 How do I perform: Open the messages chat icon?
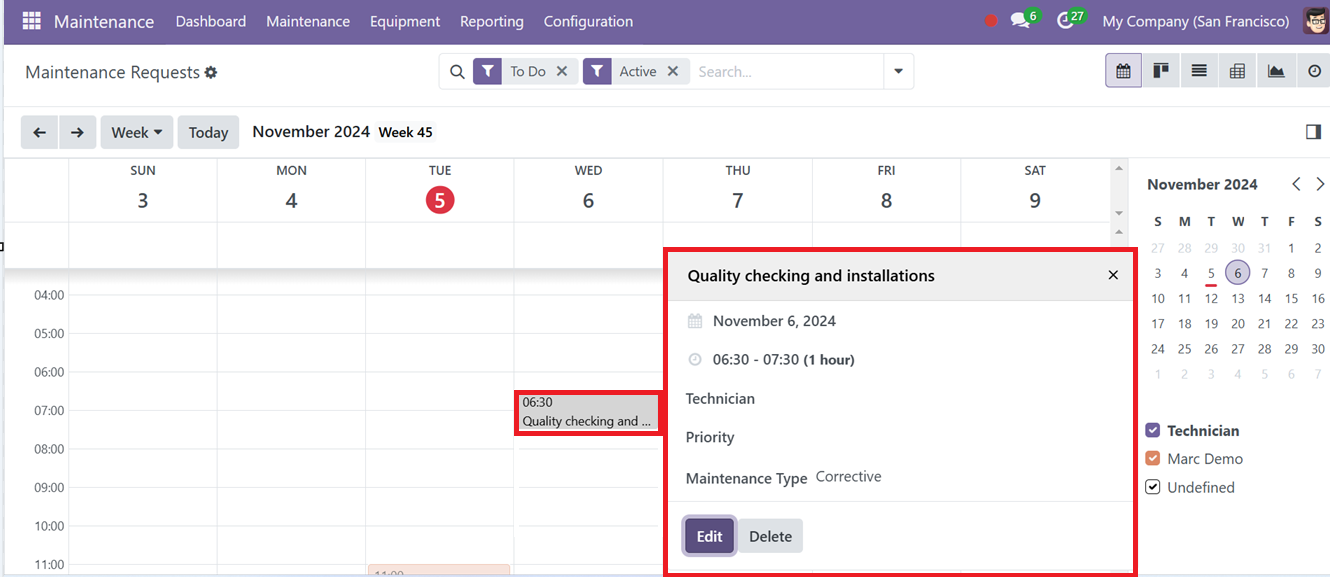[1020, 20]
